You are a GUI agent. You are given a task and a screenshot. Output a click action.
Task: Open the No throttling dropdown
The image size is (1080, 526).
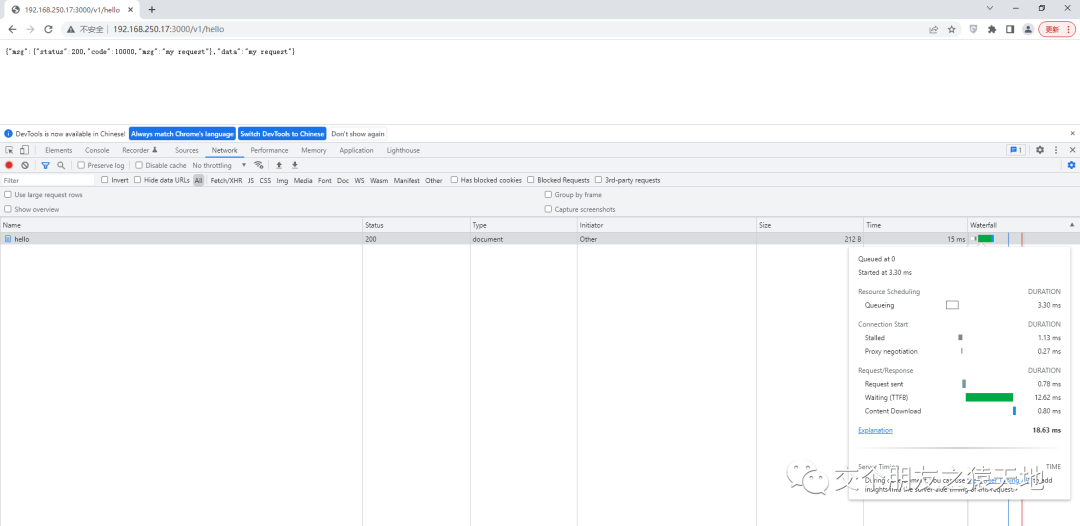click(219, 165)
